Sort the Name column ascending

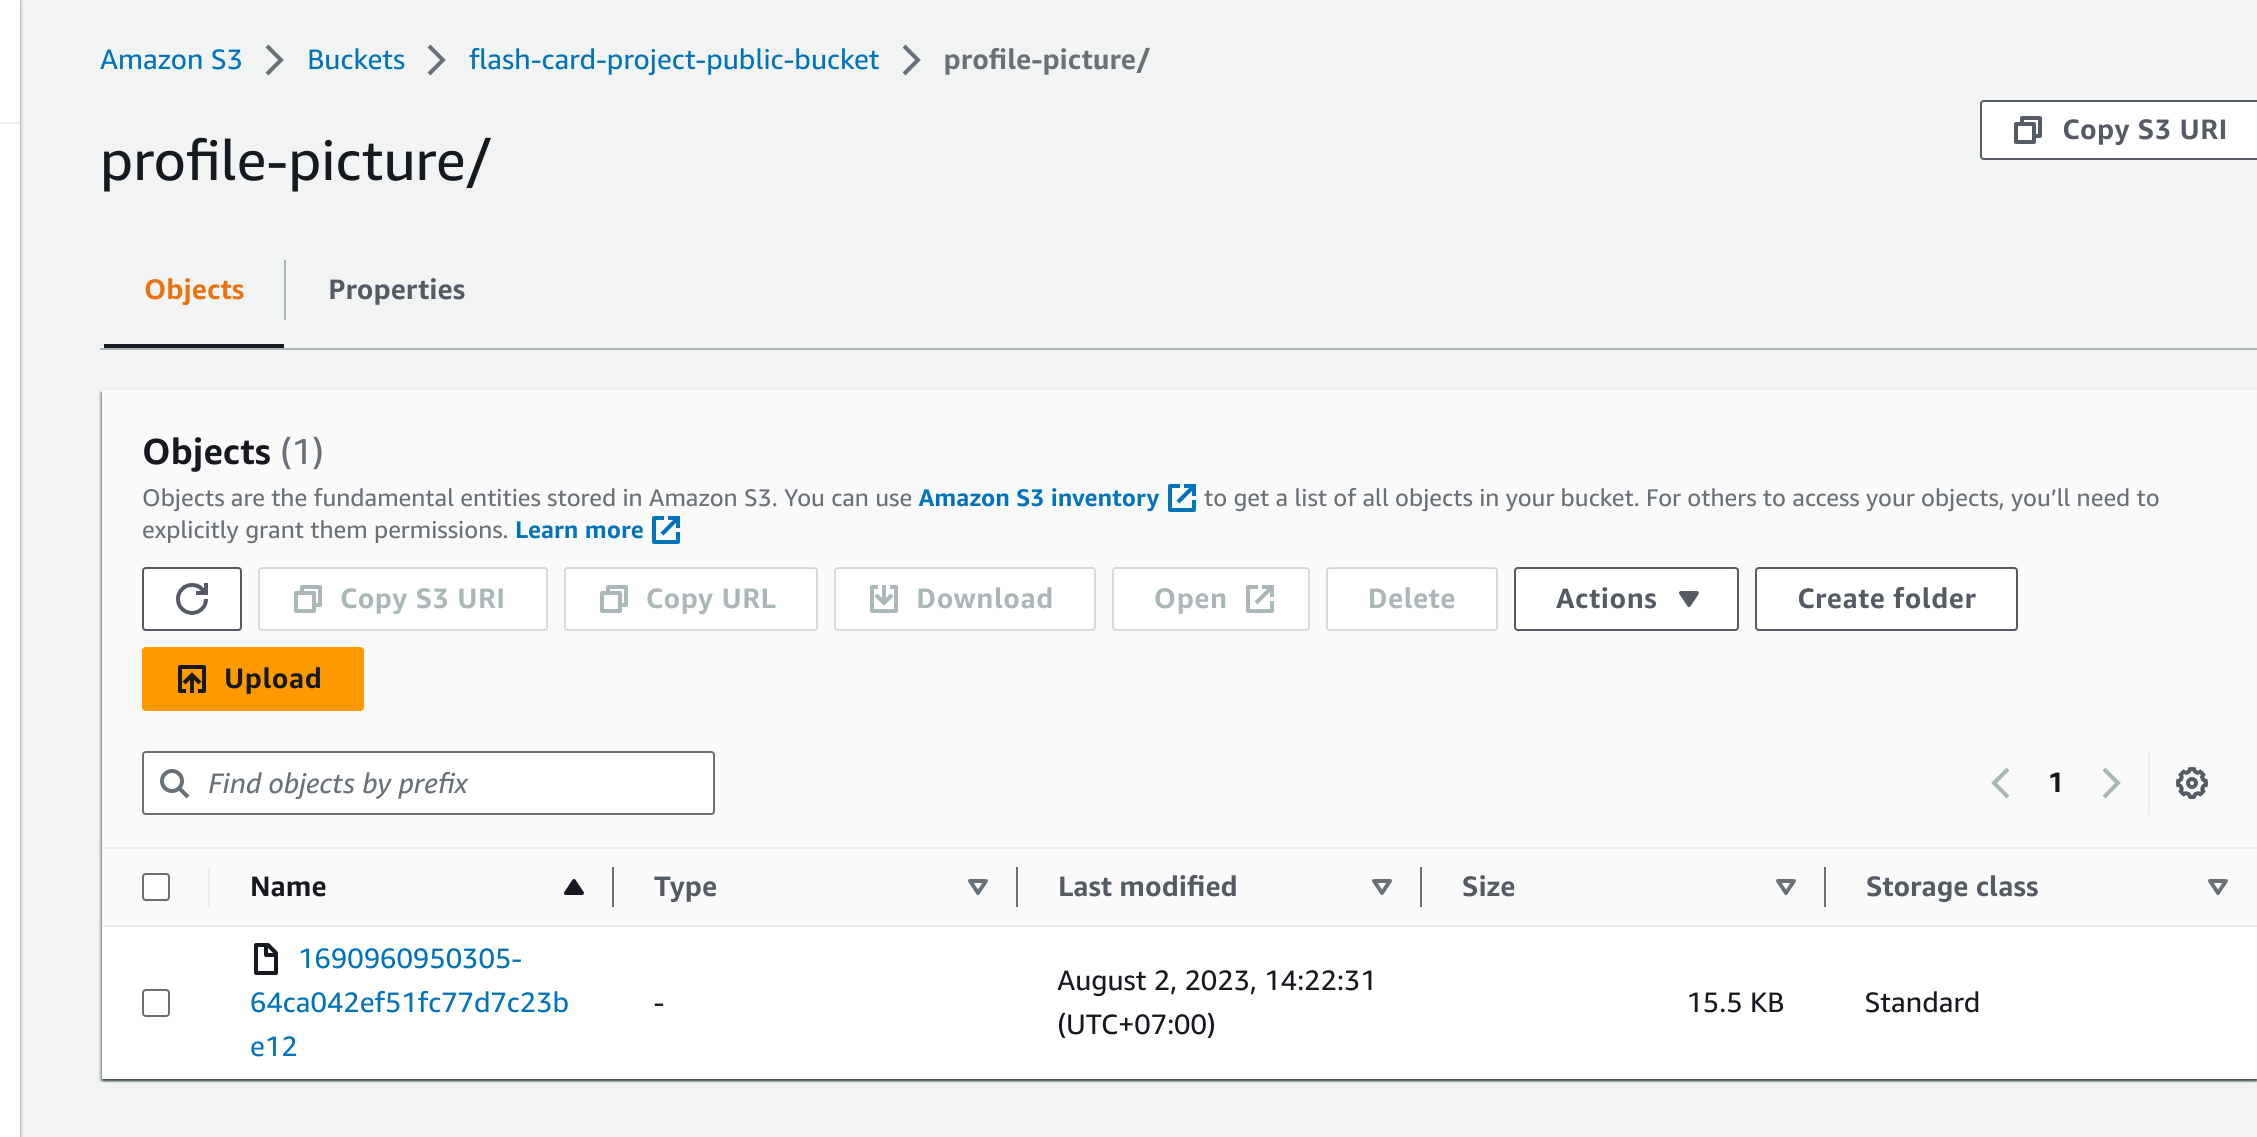pyautogui.click(x=573, y=886)
